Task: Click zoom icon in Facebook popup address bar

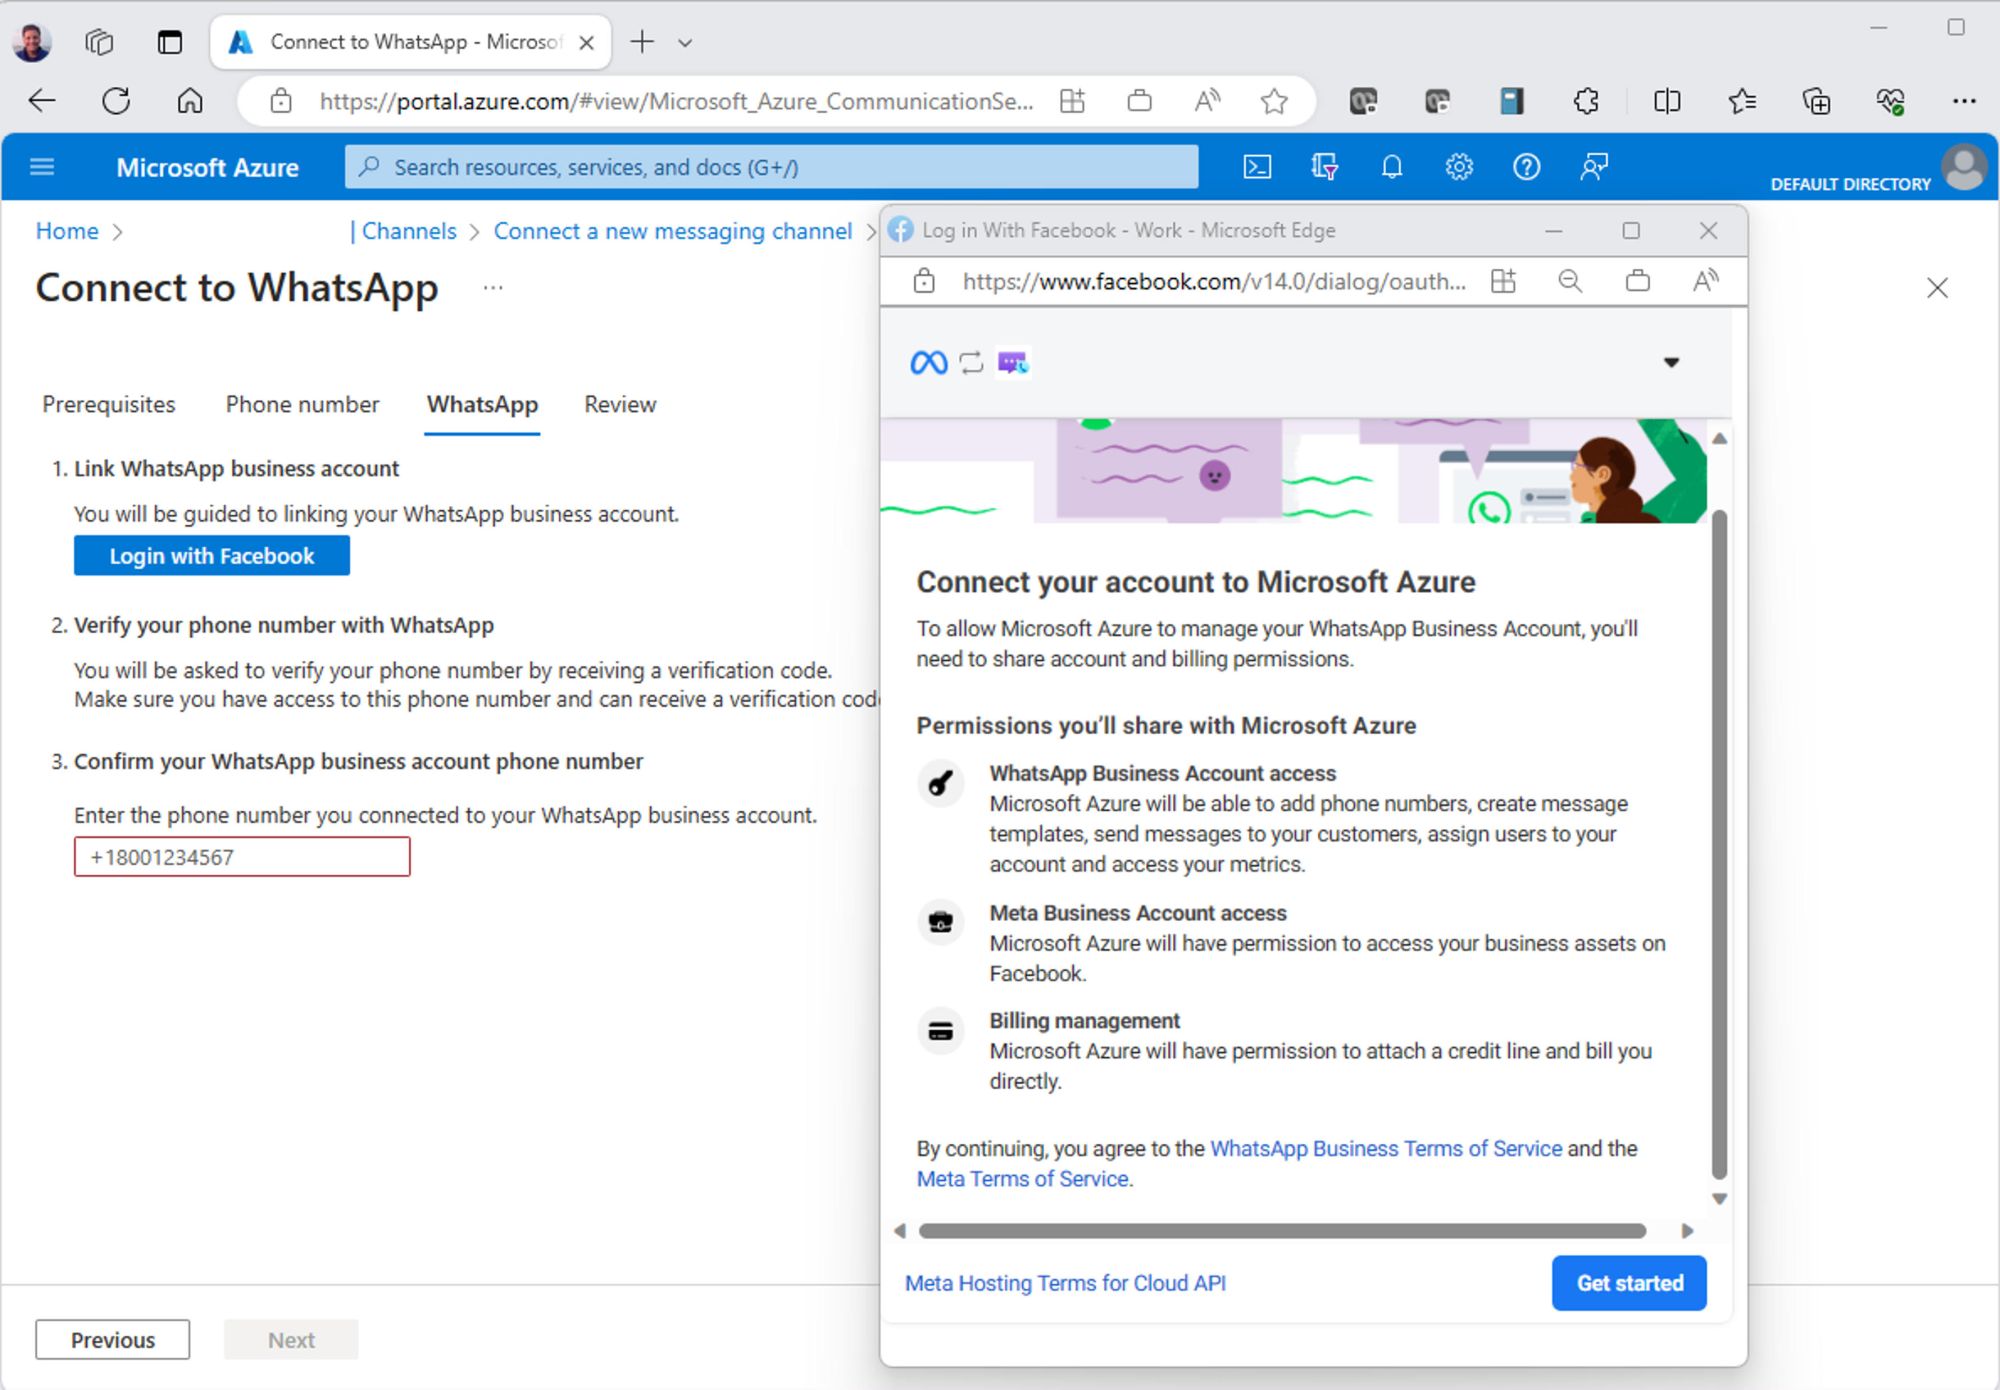Action: tap(1570, 282)
